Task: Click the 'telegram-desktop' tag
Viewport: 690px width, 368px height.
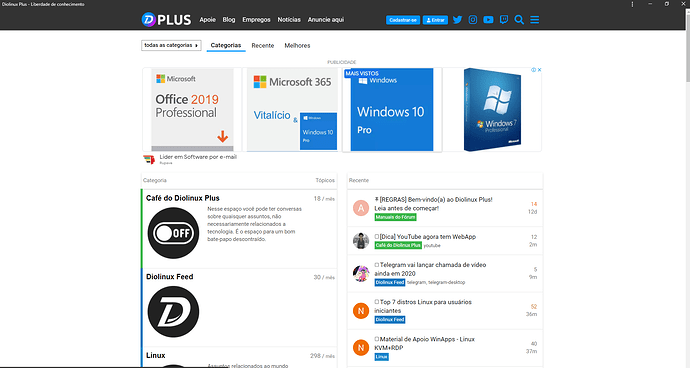Action: [x=447, y=283]
